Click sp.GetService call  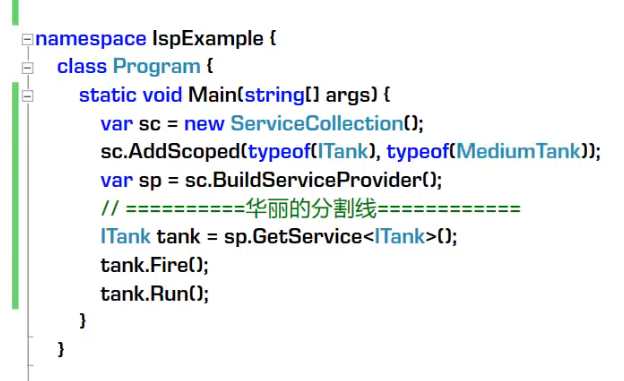coord(293,236)
